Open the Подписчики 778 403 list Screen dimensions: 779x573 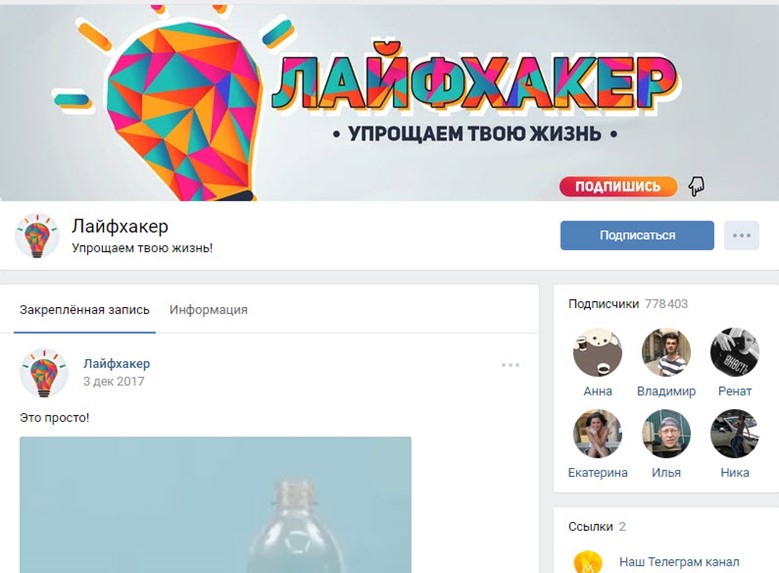tap(628, 304)
